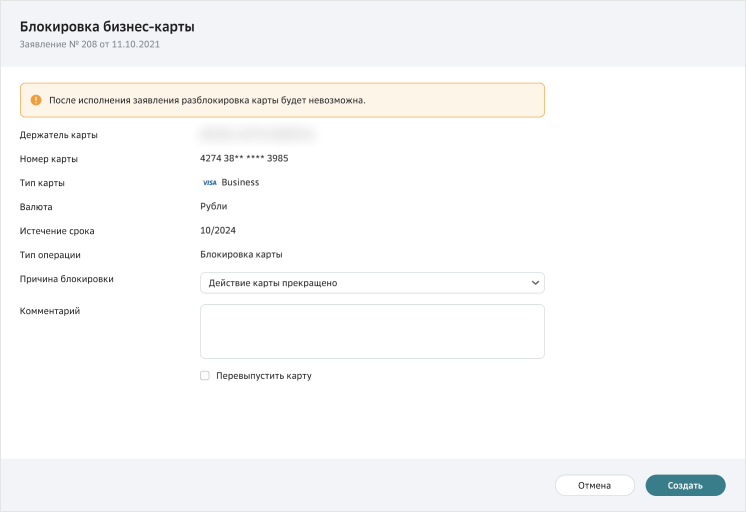
Task: Click the Рубли currency value
Action: coord(214,206)
